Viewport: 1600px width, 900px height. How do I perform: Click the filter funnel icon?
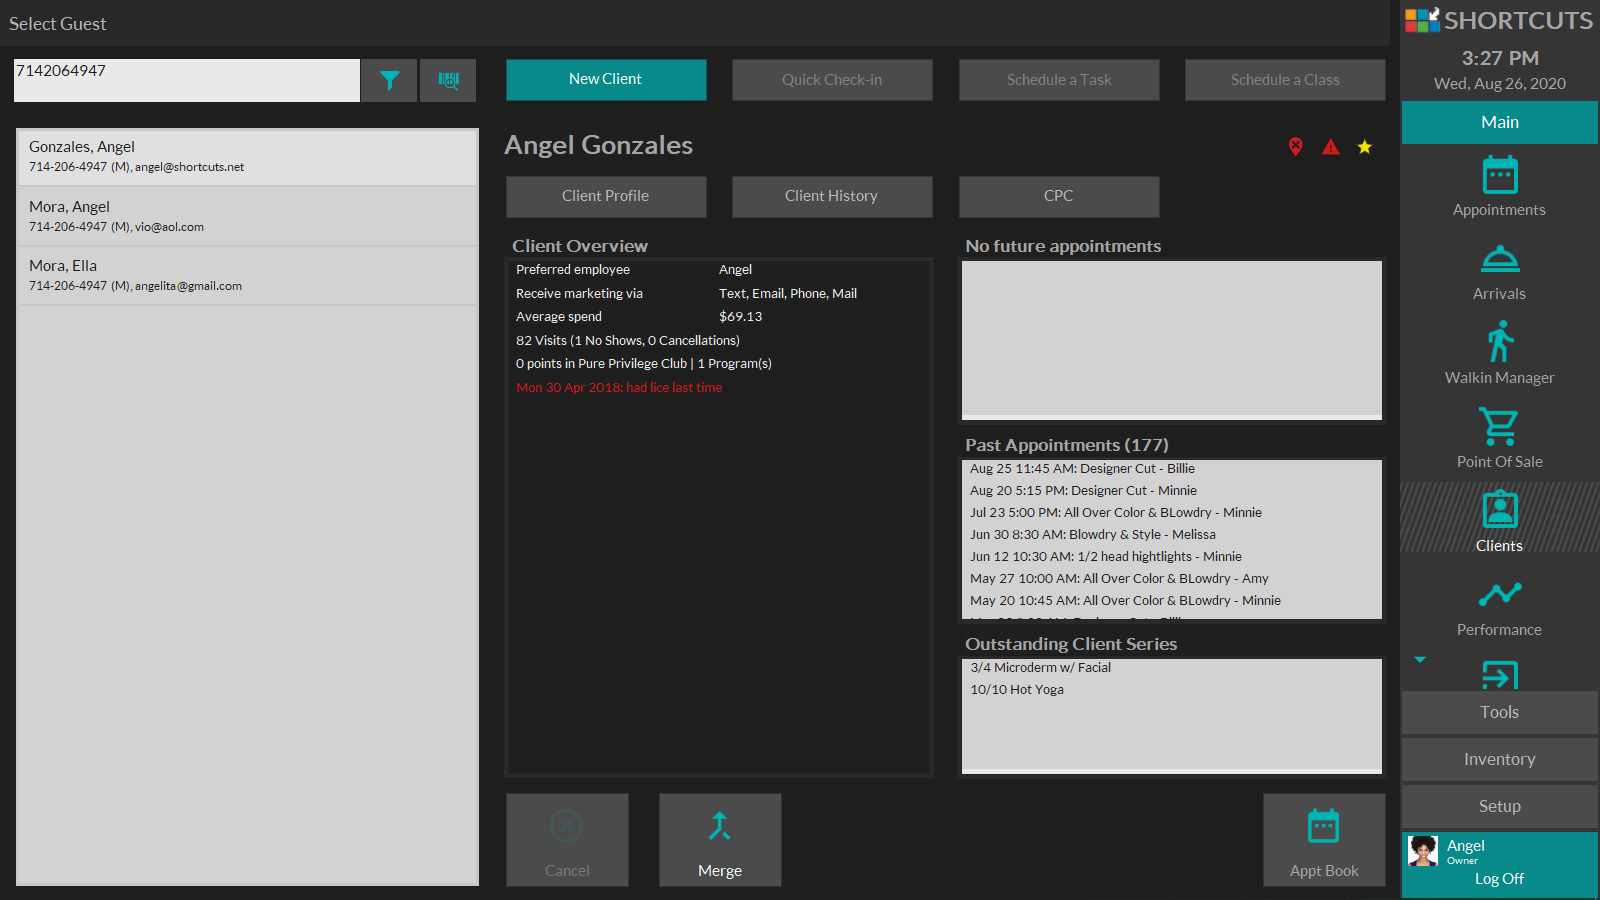389,80
